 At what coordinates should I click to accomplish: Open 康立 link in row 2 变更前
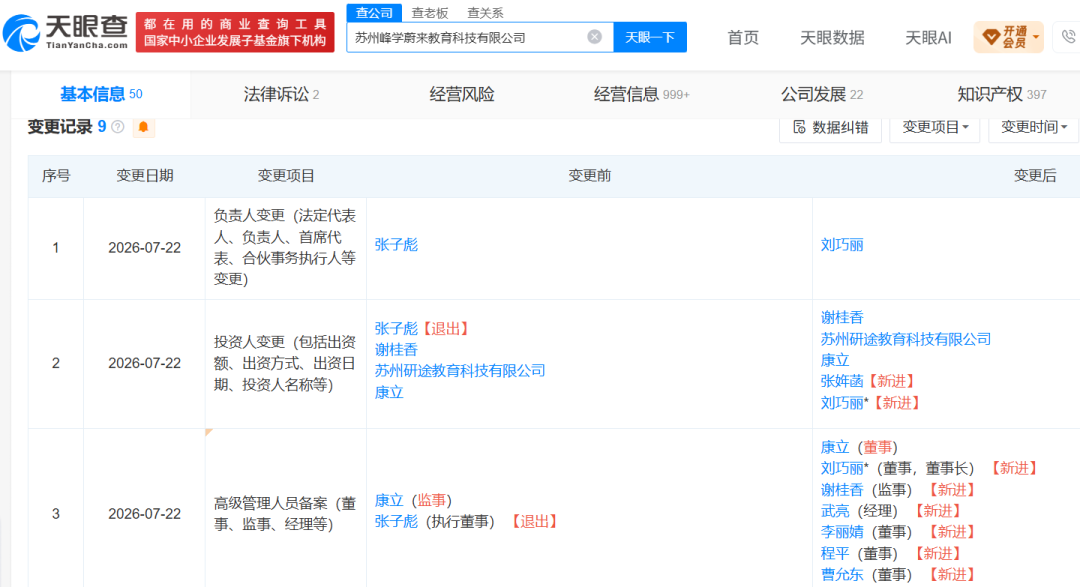click(388, 392)
